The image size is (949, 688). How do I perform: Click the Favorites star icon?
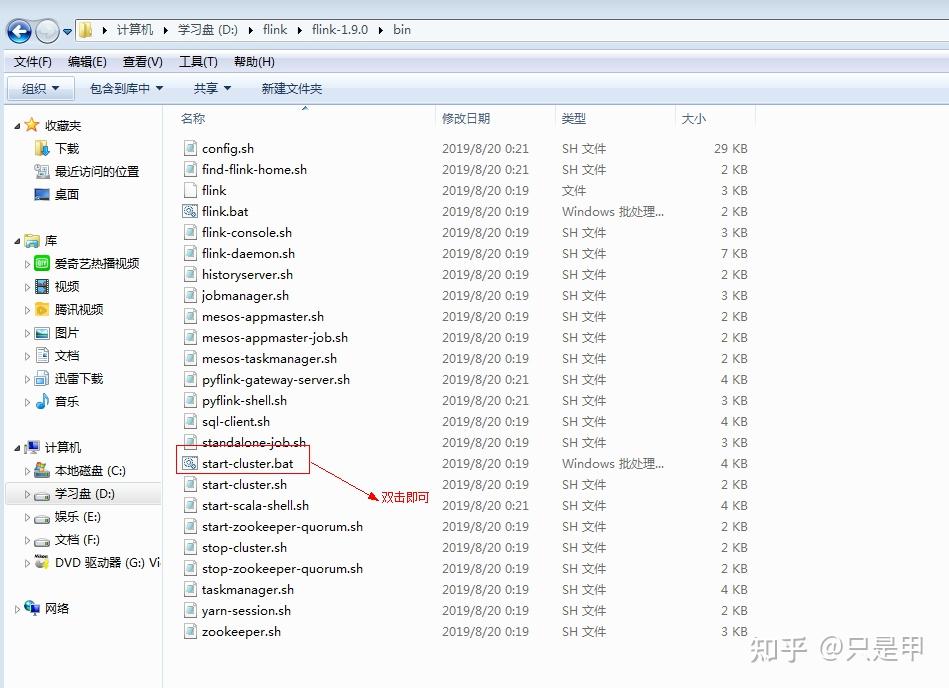31,125
